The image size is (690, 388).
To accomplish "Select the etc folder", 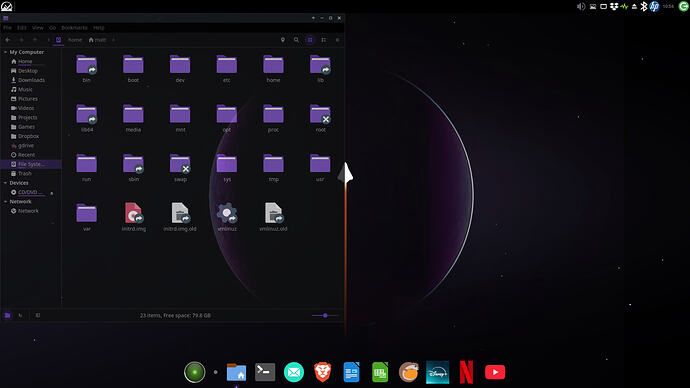I will 227,65.
